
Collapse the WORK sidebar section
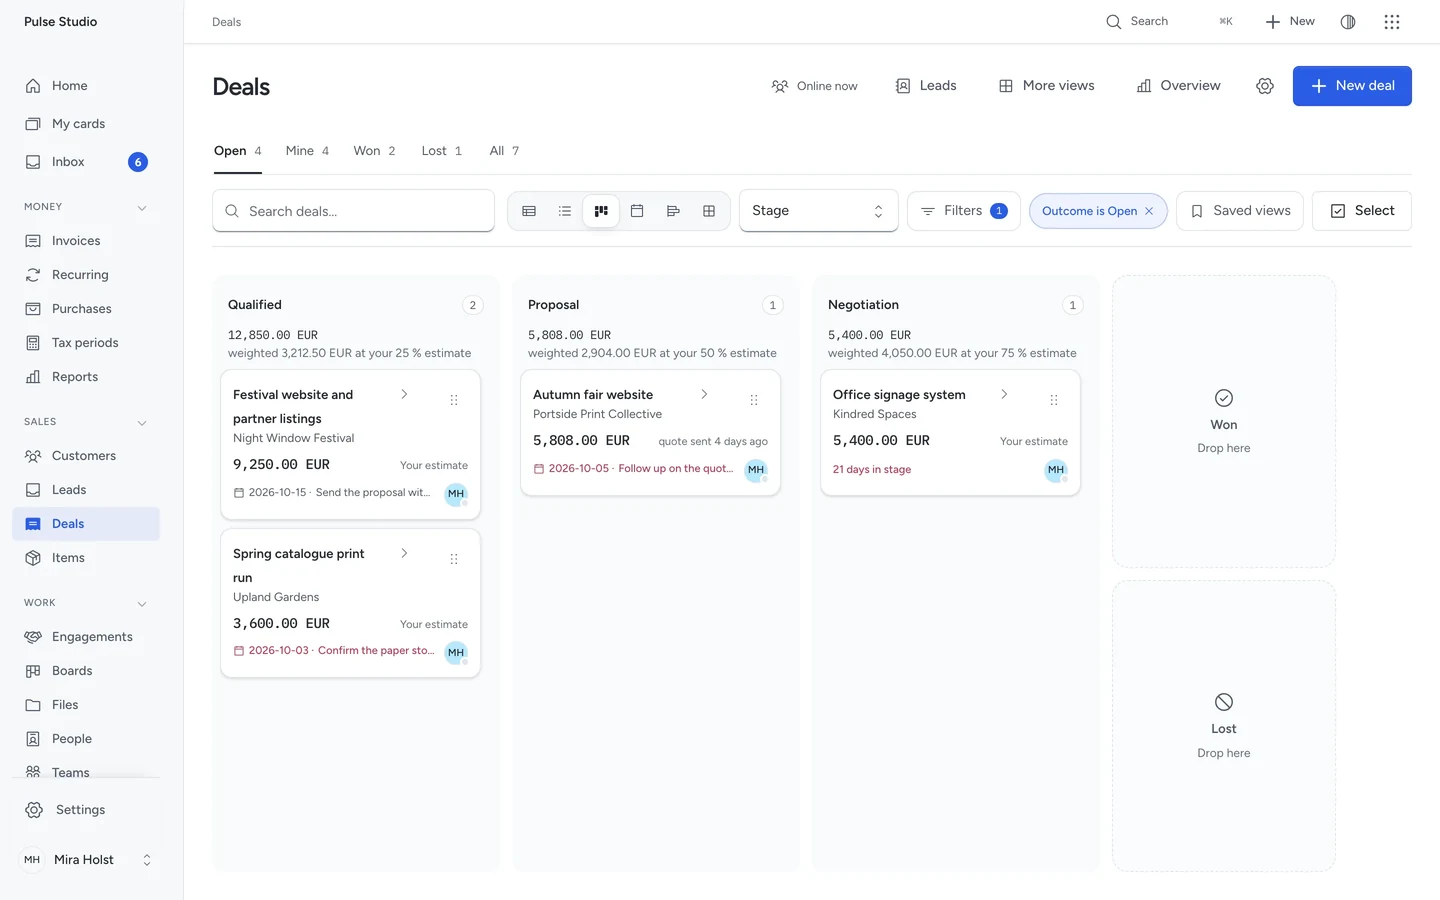tap(142, 604)
